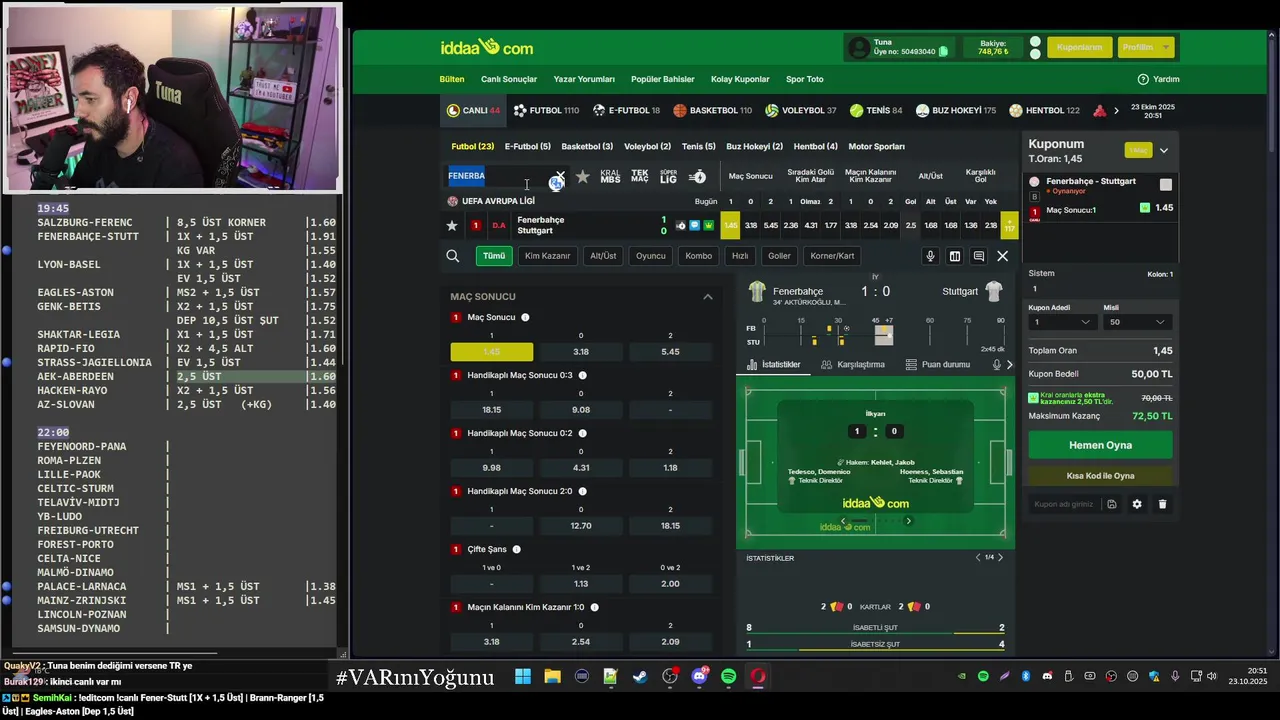Open Spor Toto menu
The width and height of the screenshot is (1280, 720).
(805, 79)
